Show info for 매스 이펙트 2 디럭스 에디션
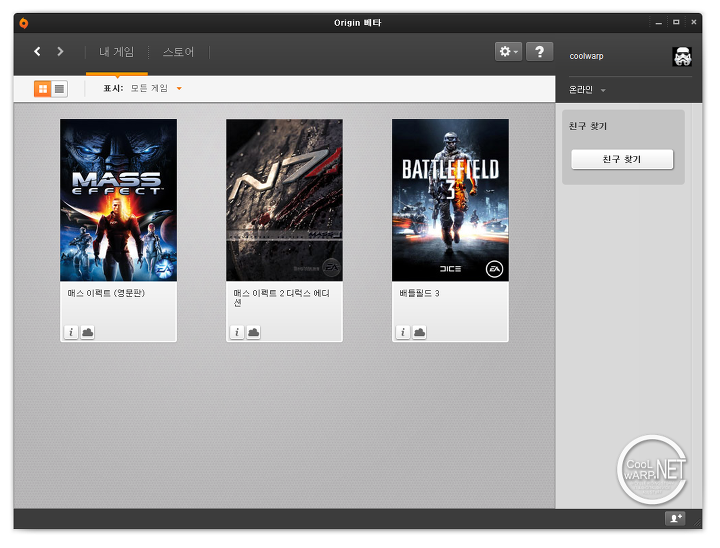The image size is (720, 548). tap(236, 332)
